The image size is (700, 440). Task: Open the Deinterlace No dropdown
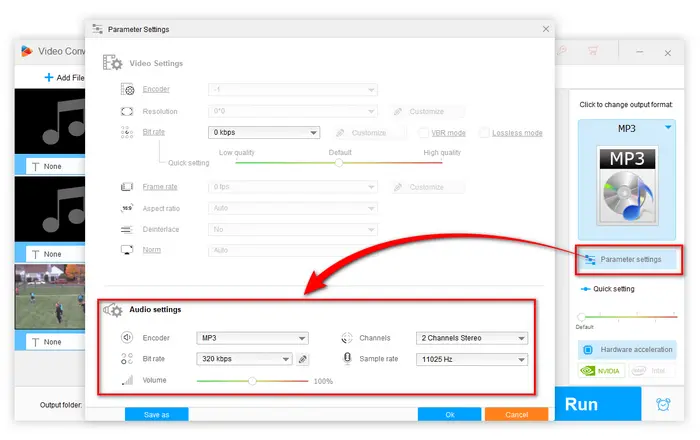pos(292,229)
